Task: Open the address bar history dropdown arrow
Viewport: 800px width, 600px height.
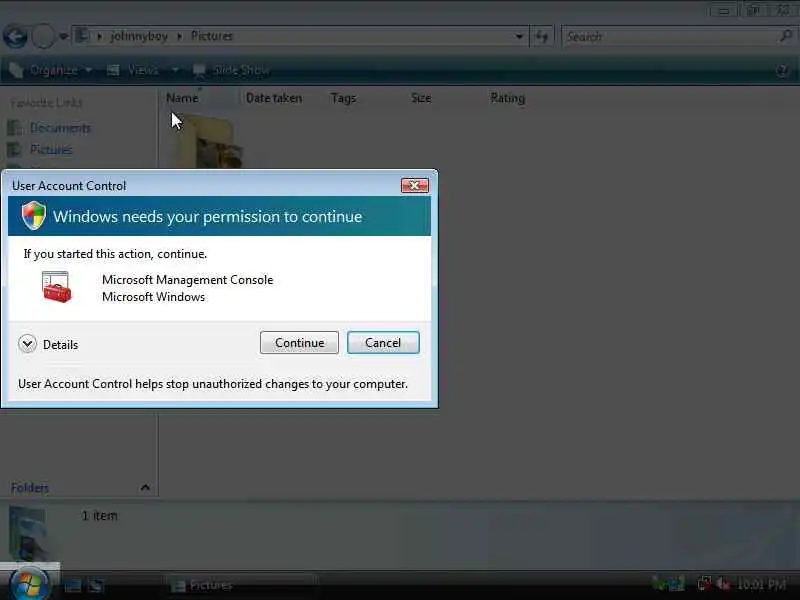Action: tap(519, 36)
